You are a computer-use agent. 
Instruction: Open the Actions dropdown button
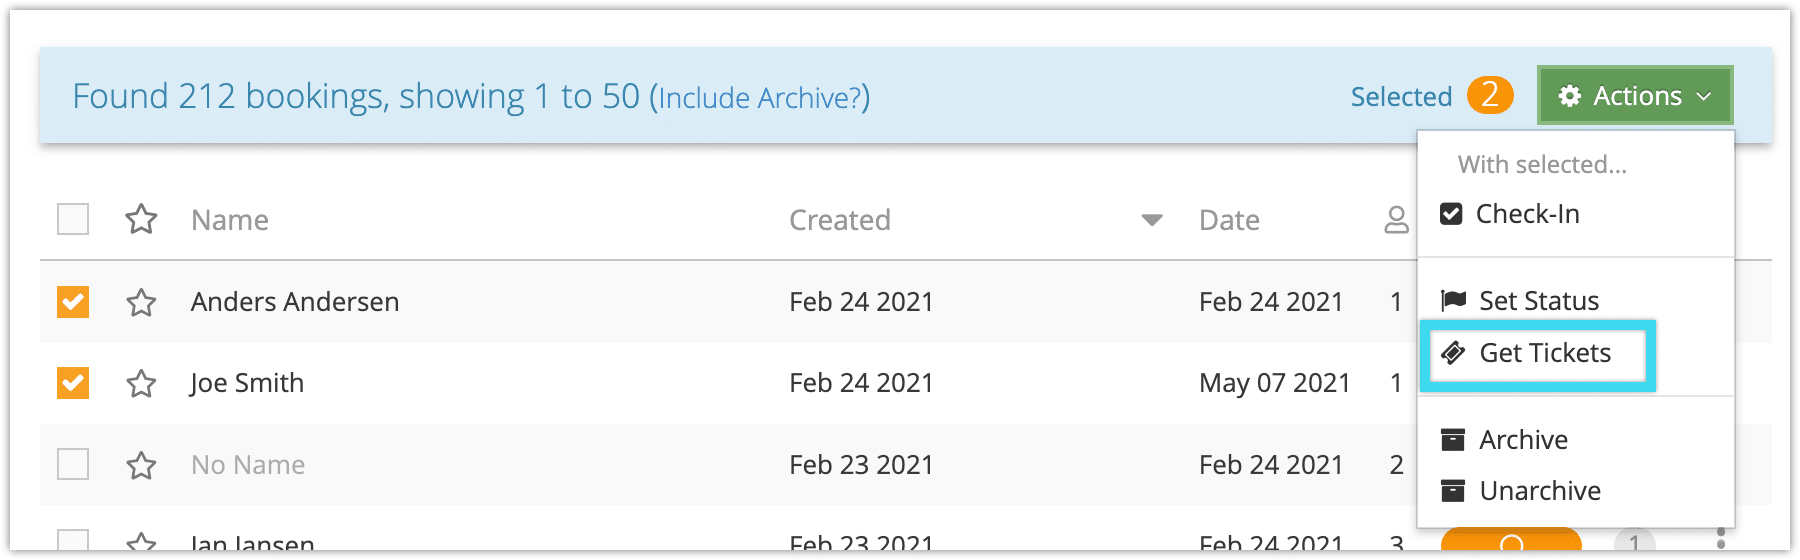point(1635,96)
